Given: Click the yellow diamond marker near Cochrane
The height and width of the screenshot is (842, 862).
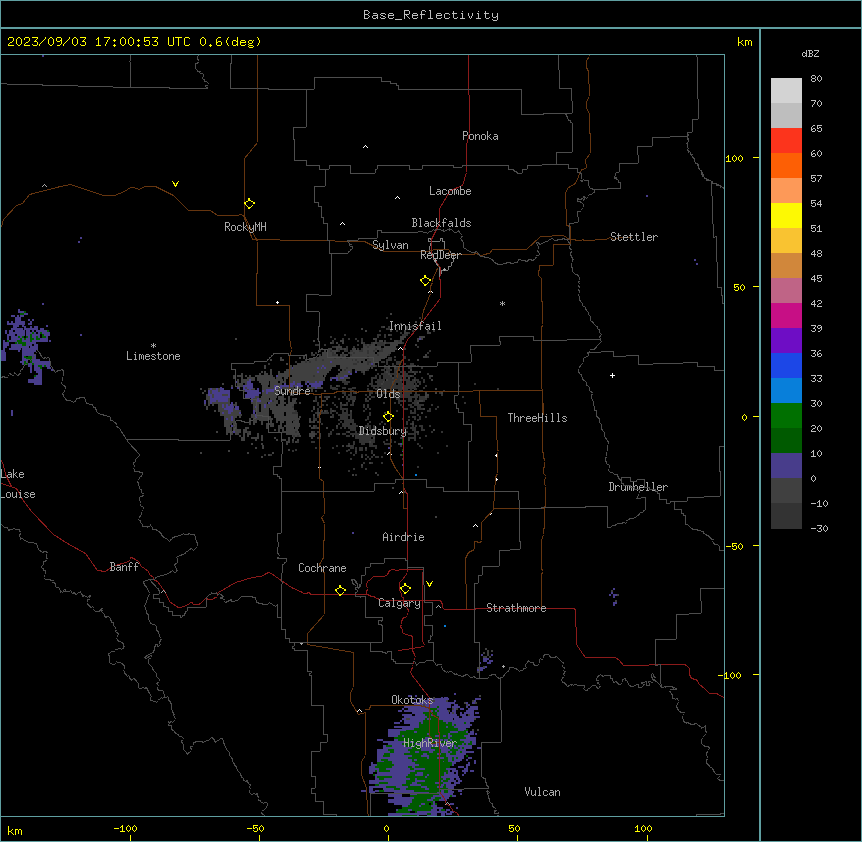Looking at the screenshot, I should tap(340, 590).
